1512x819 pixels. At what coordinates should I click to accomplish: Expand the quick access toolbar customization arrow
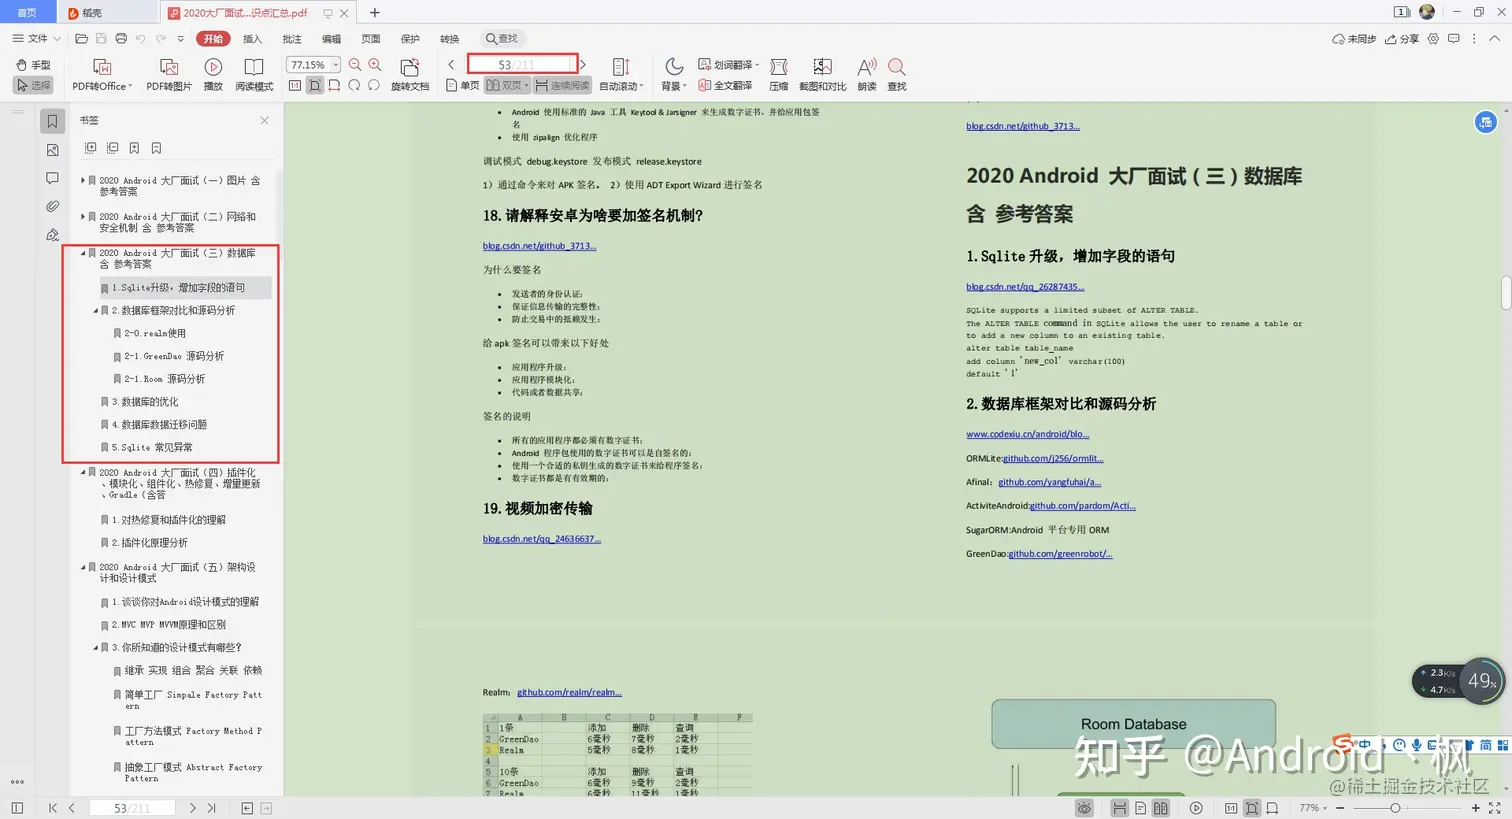click(180, 39)
